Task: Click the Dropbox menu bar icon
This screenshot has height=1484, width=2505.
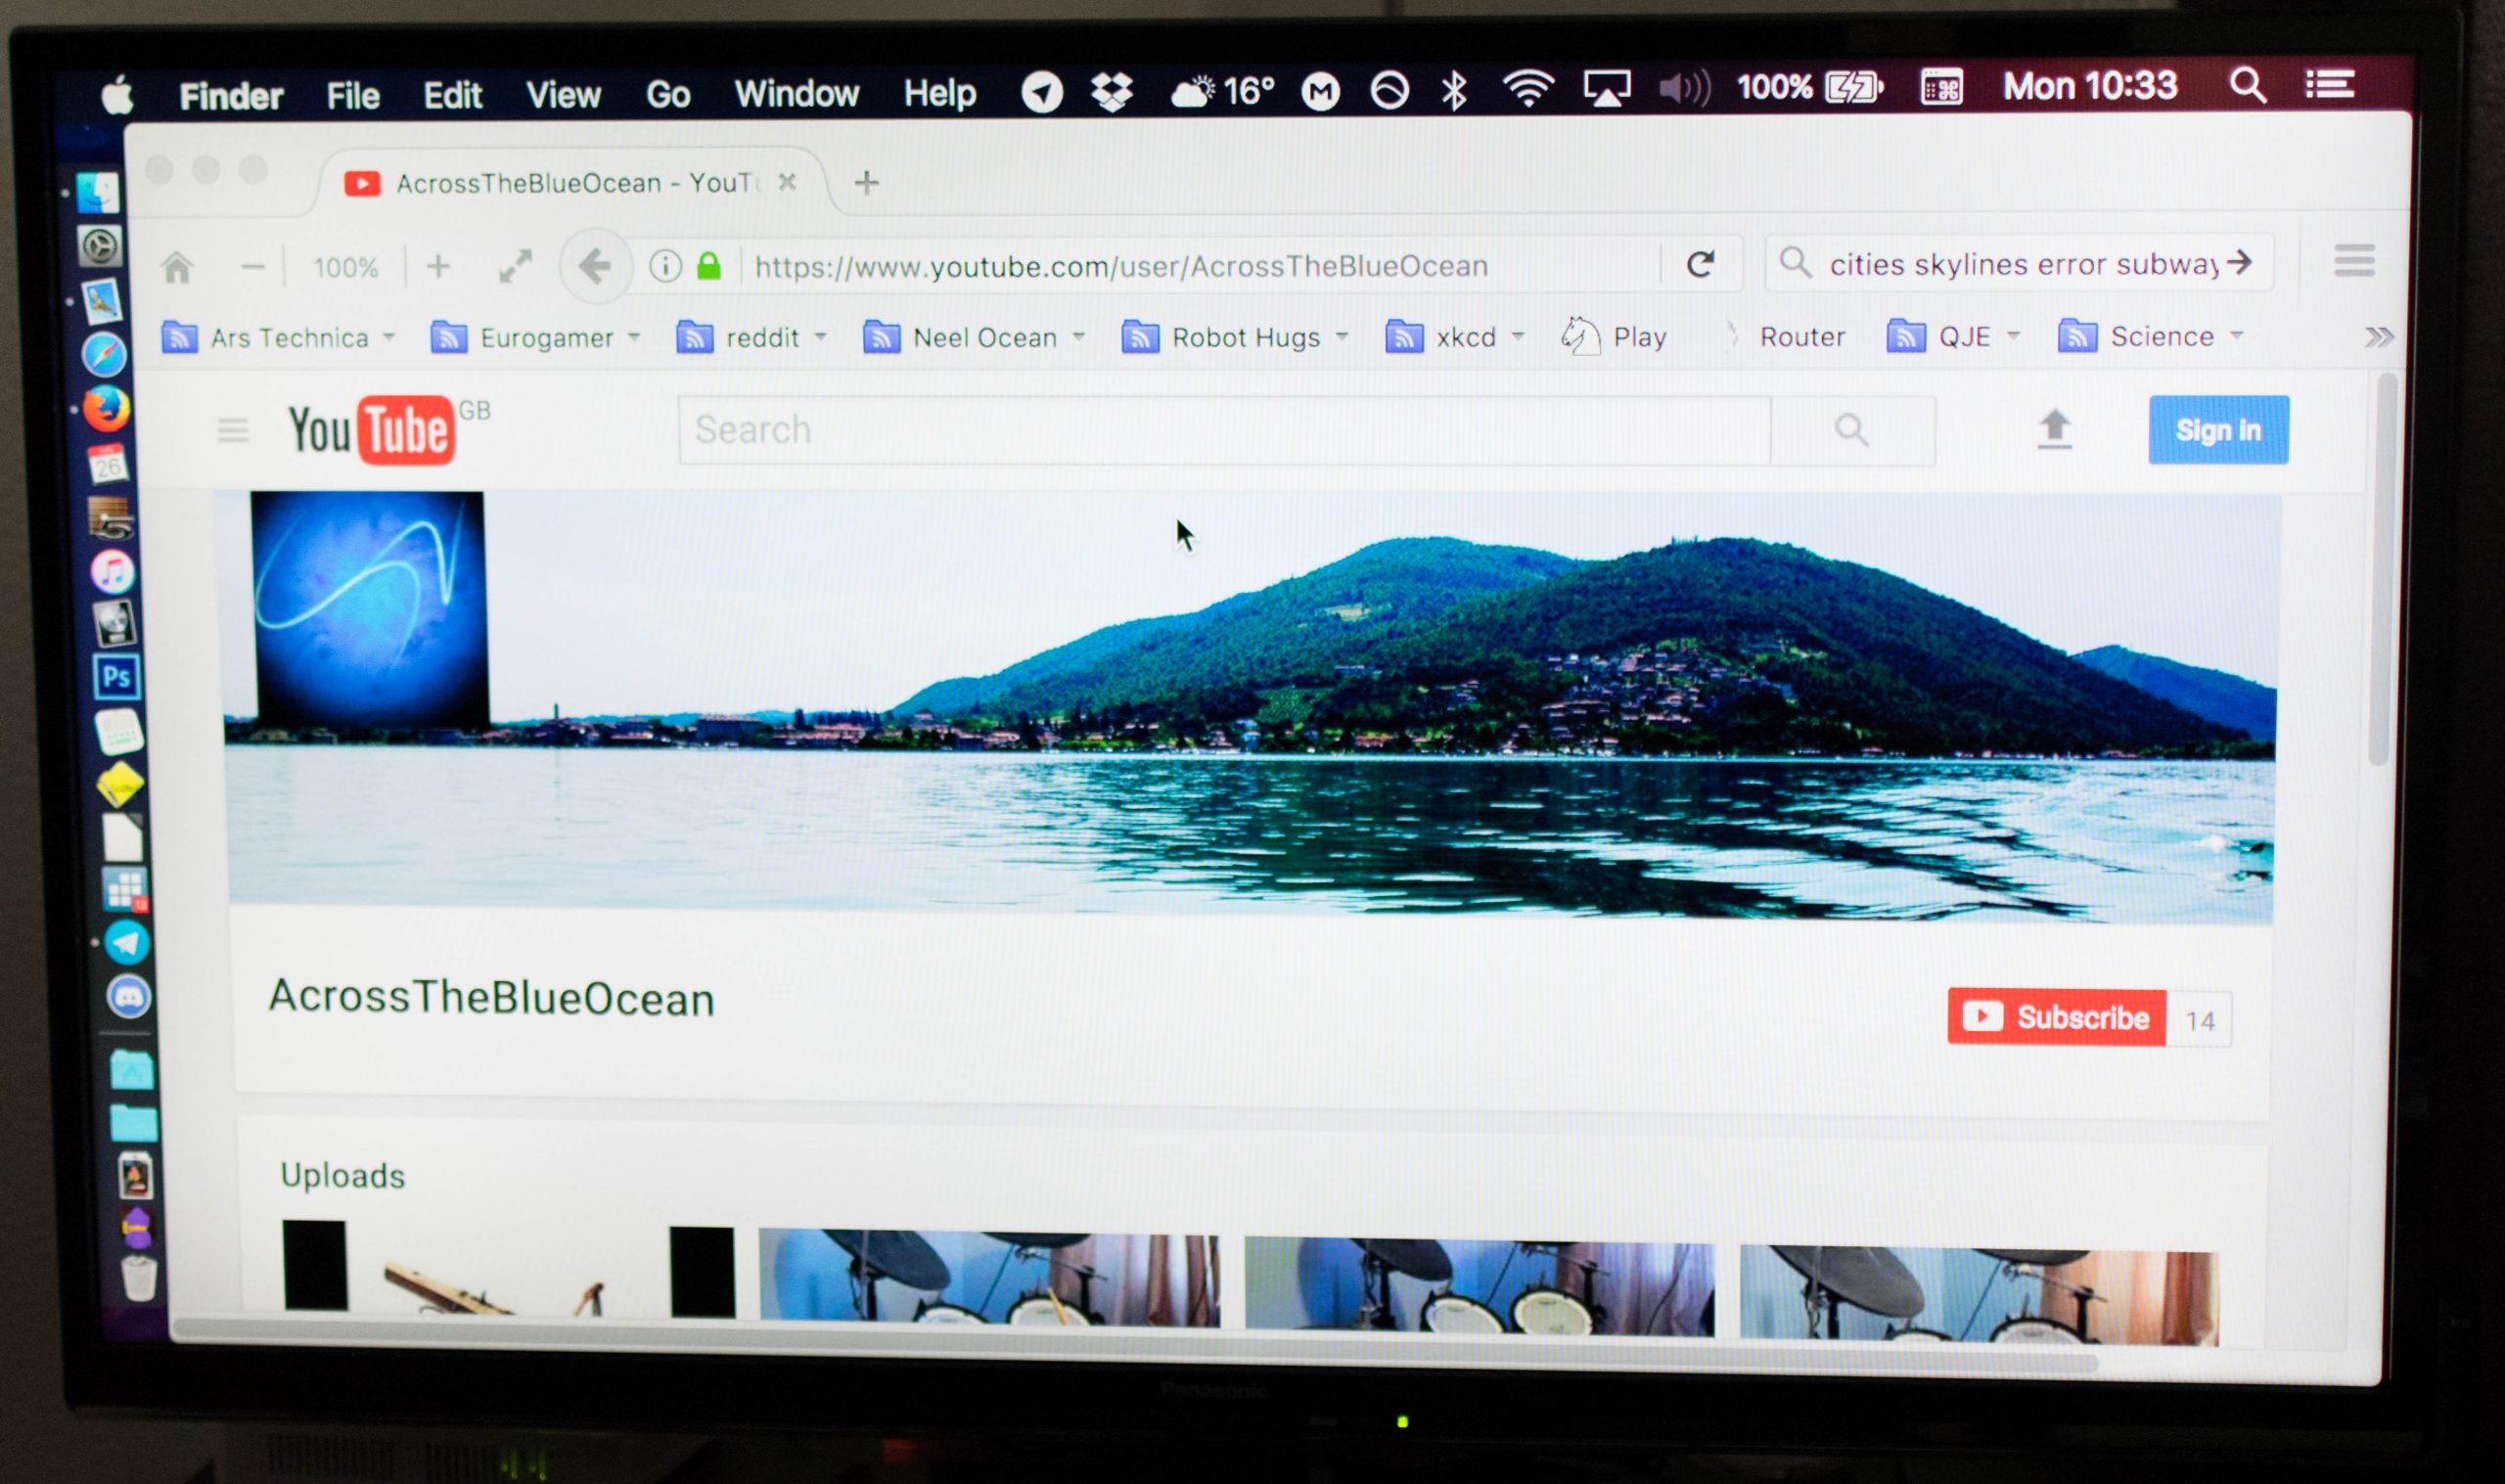Action: pyautogui.click(x=1111, y=92)
